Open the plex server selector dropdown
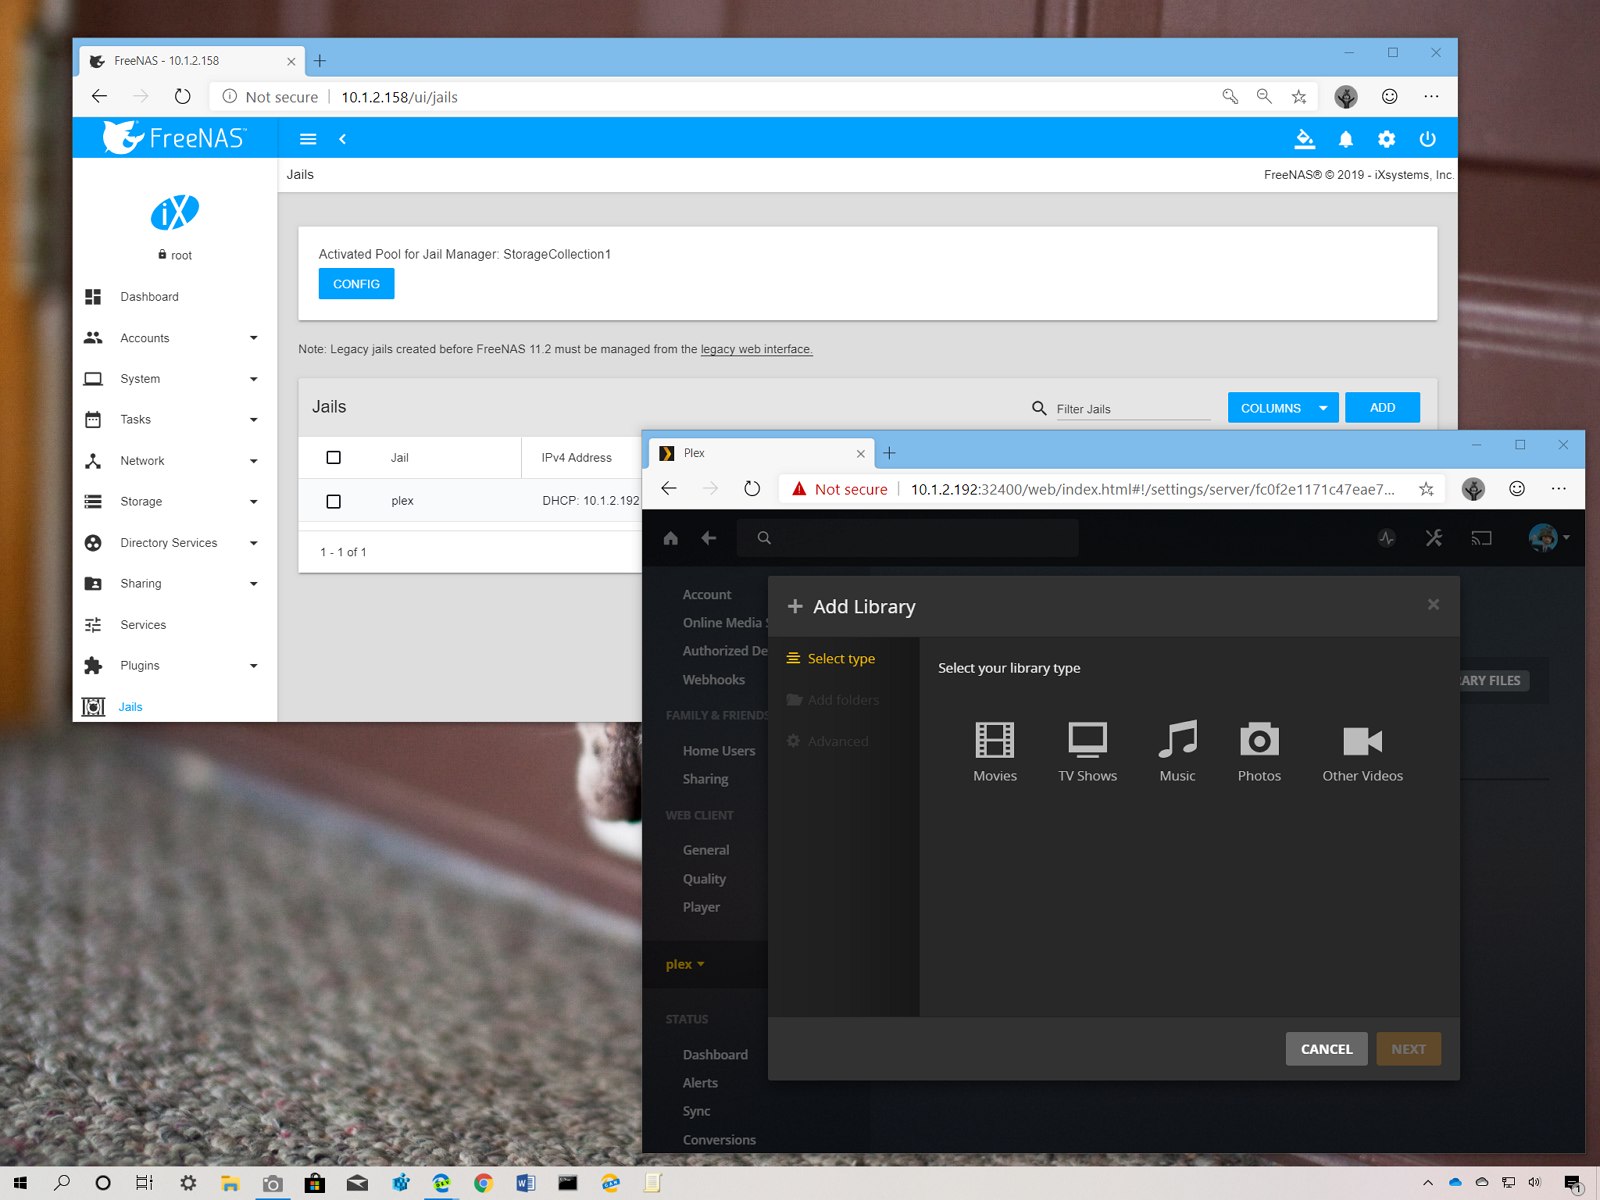Screen dimensions: 1600x1200 click(x=682, y=964)
